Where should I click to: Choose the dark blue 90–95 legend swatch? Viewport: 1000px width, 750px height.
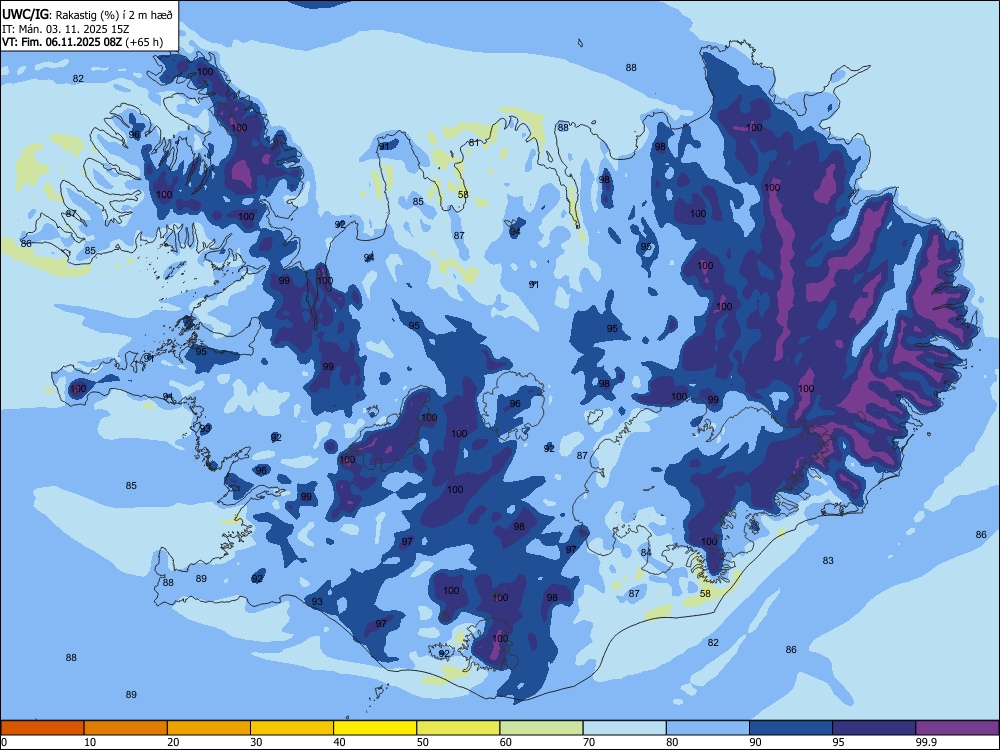(x=791, y=728)
